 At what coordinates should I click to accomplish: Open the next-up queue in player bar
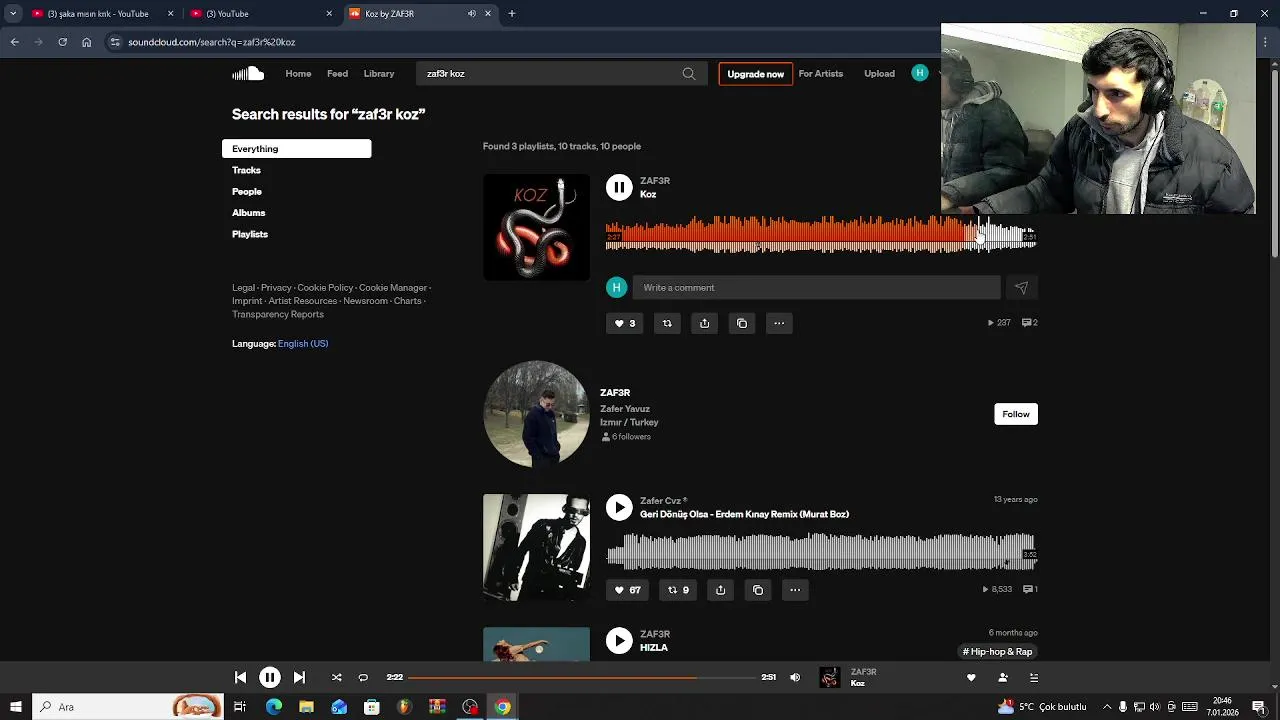pyautogui.click(x=1034, y=677)
